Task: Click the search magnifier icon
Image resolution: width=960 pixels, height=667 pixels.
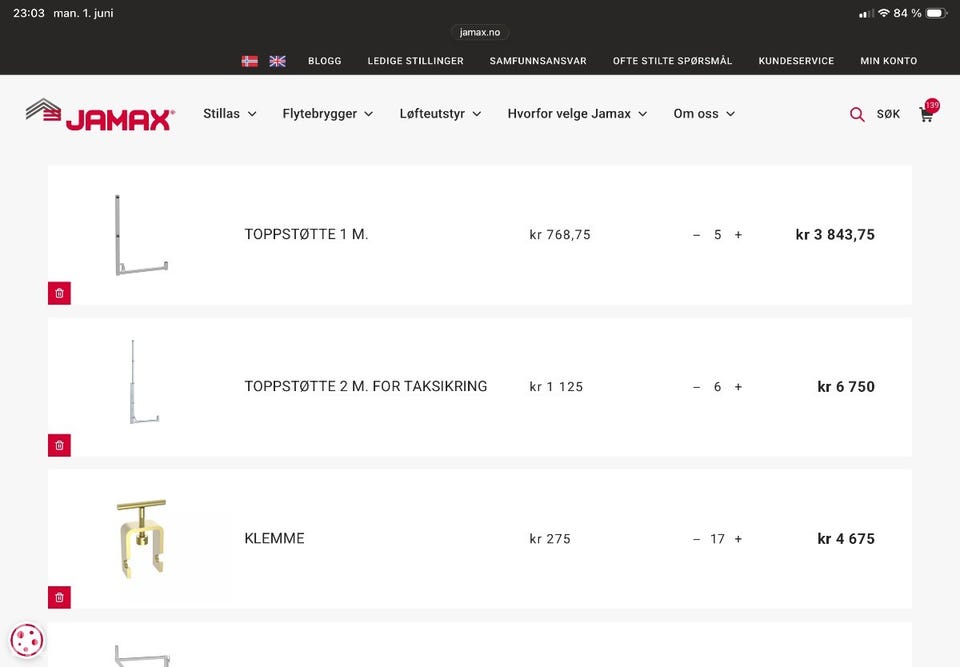Action: click(857, 114)
